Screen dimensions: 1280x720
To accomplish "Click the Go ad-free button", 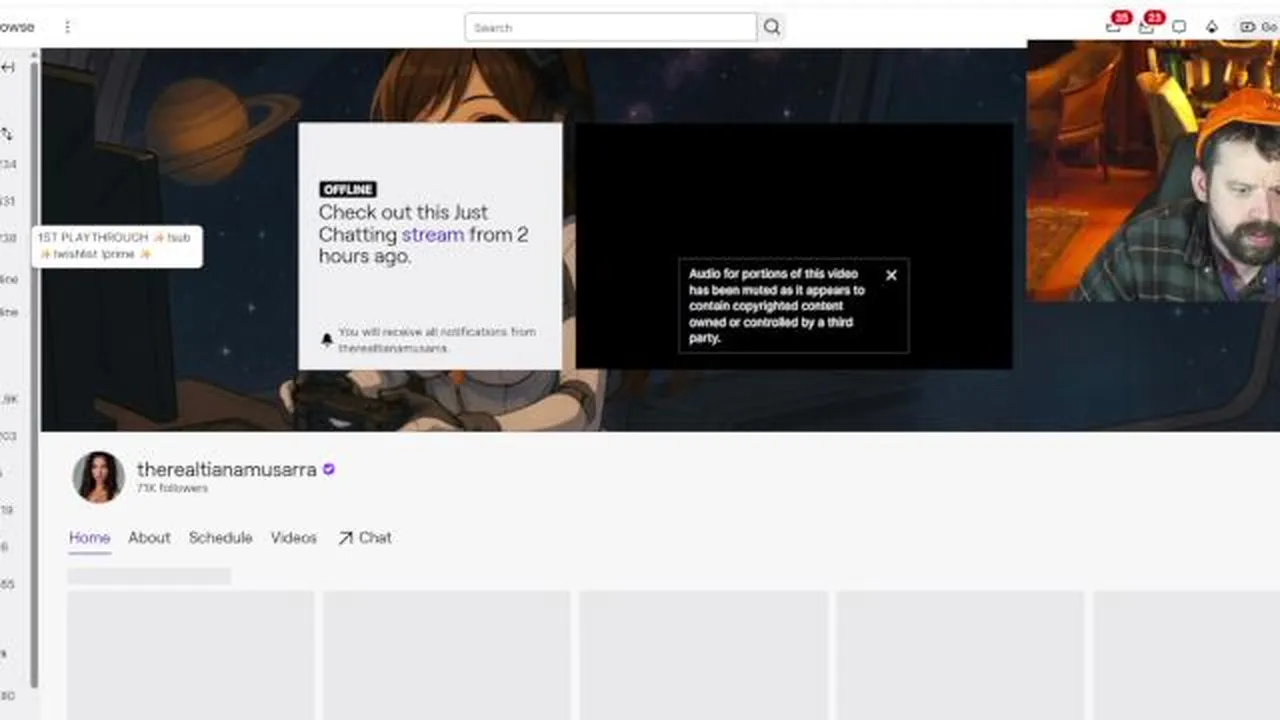I will [x=1258, y=27].
